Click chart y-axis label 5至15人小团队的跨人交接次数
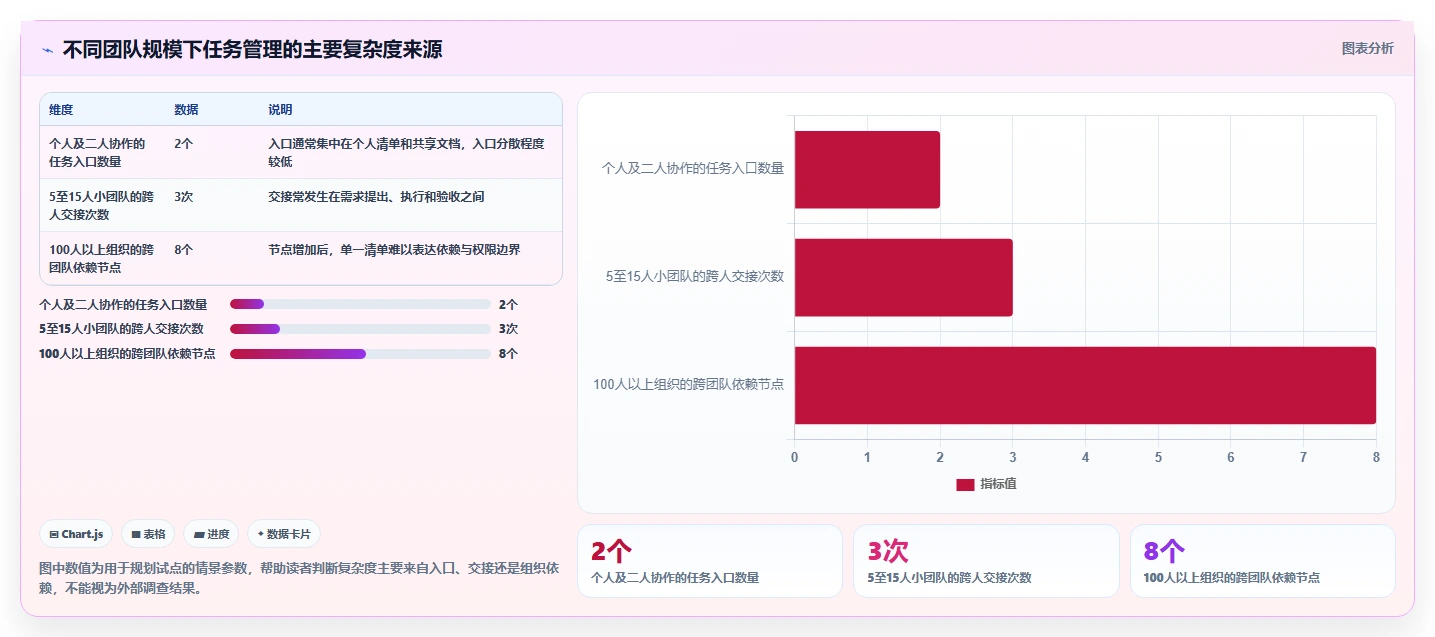Viewport: 1435px width, 637px height. click(695, 277)
